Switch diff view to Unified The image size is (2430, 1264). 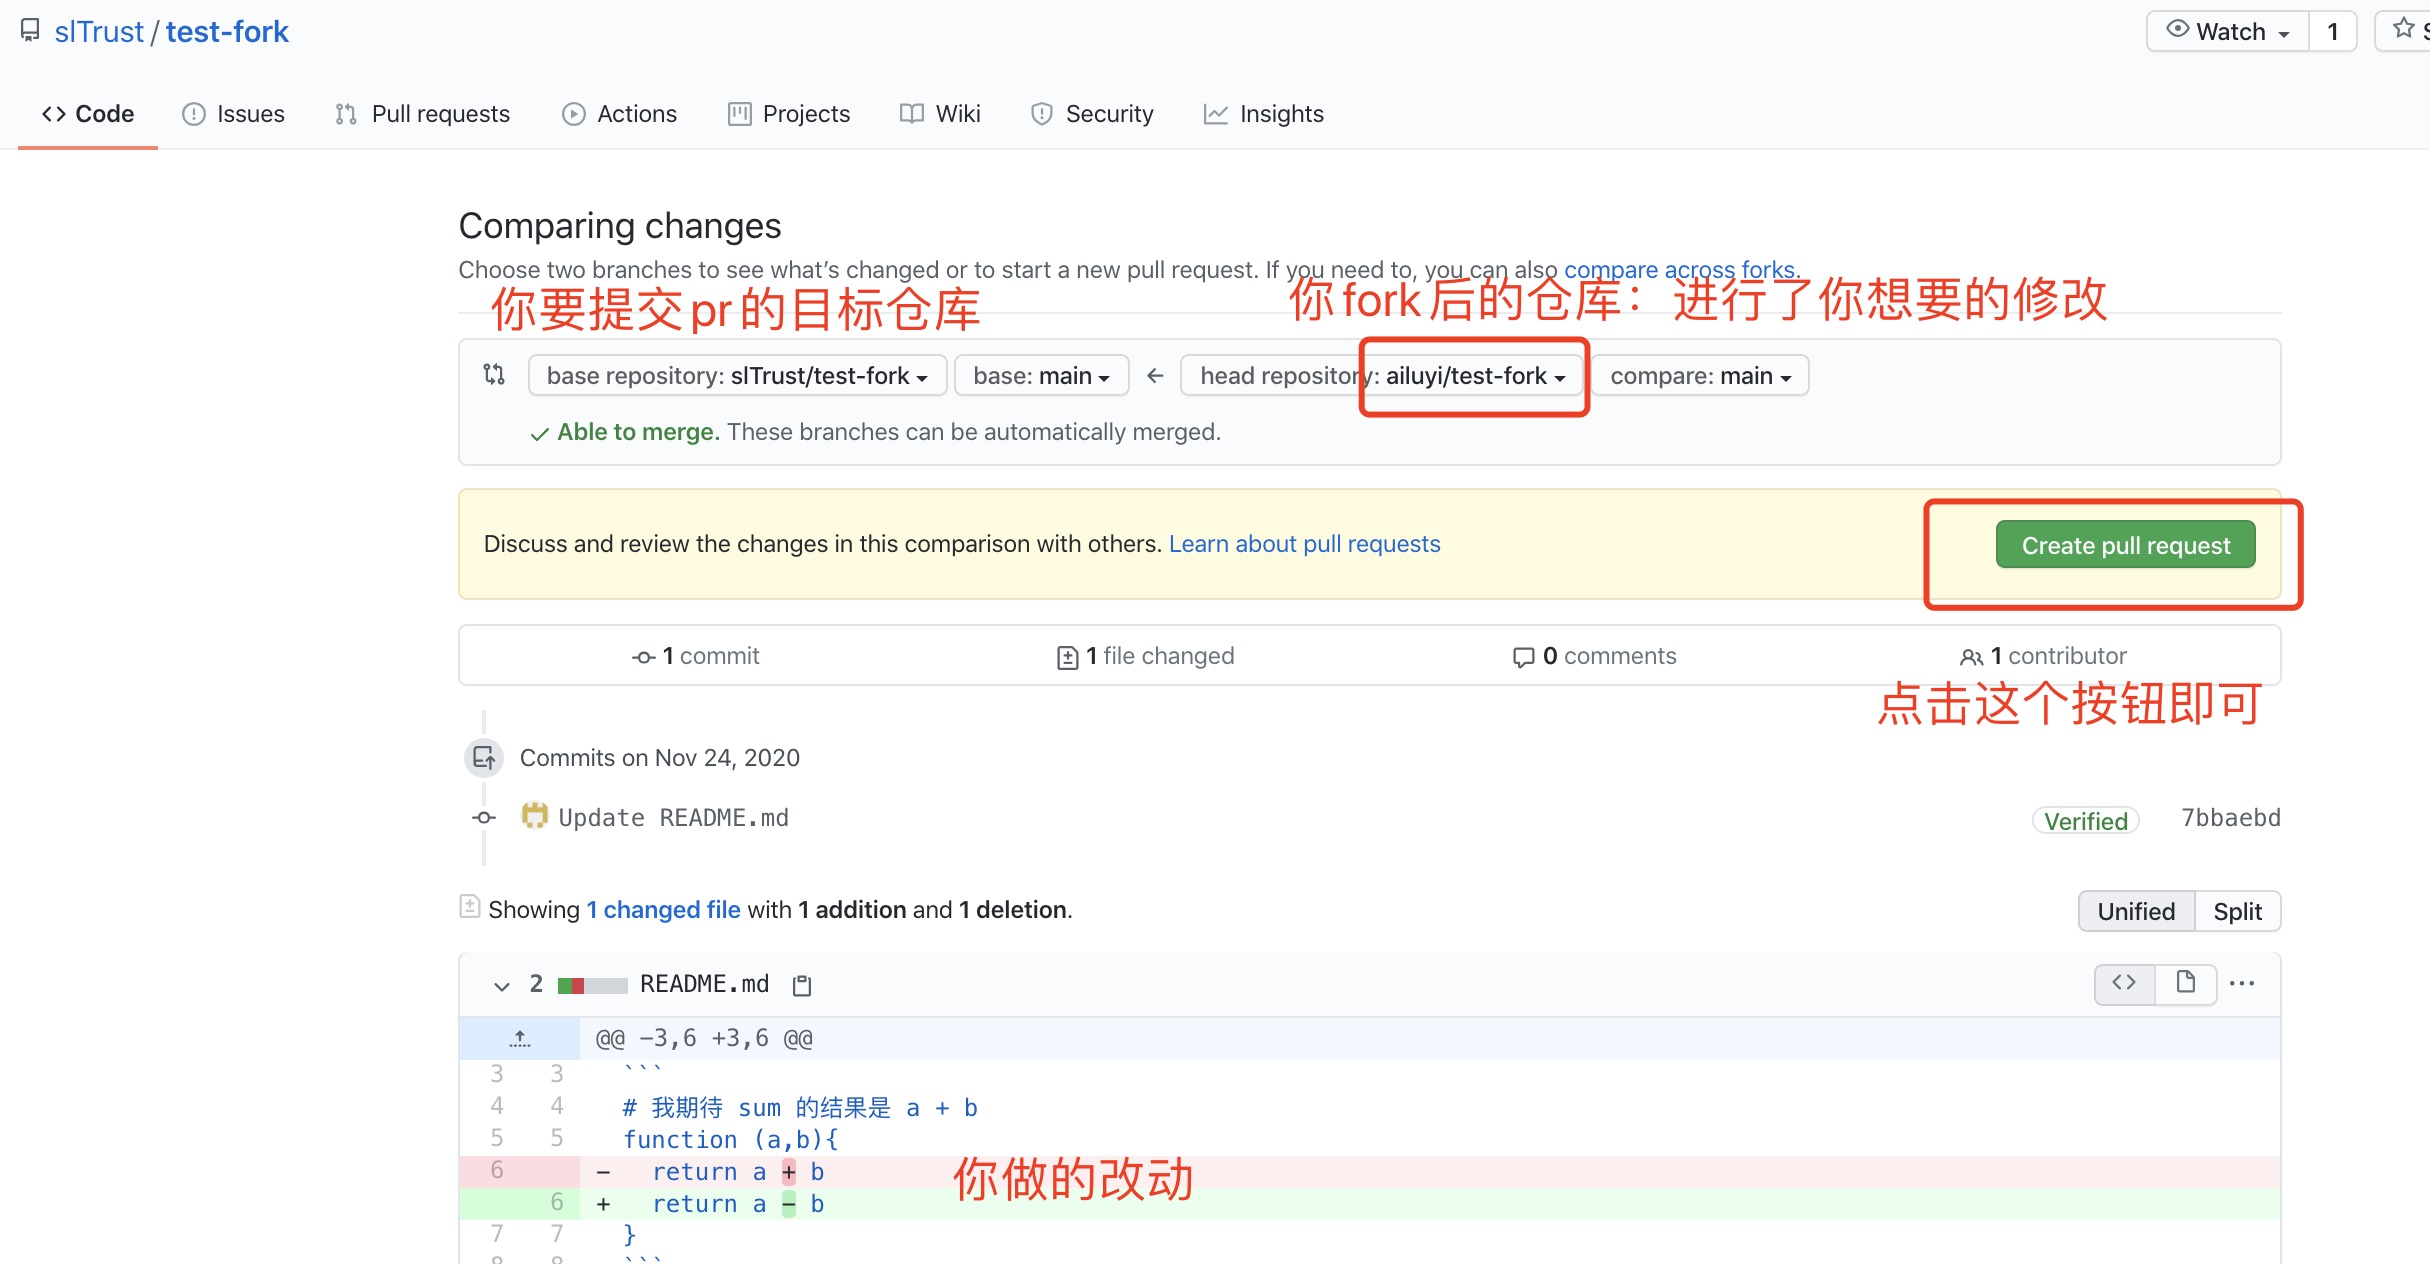[2136, 911]
